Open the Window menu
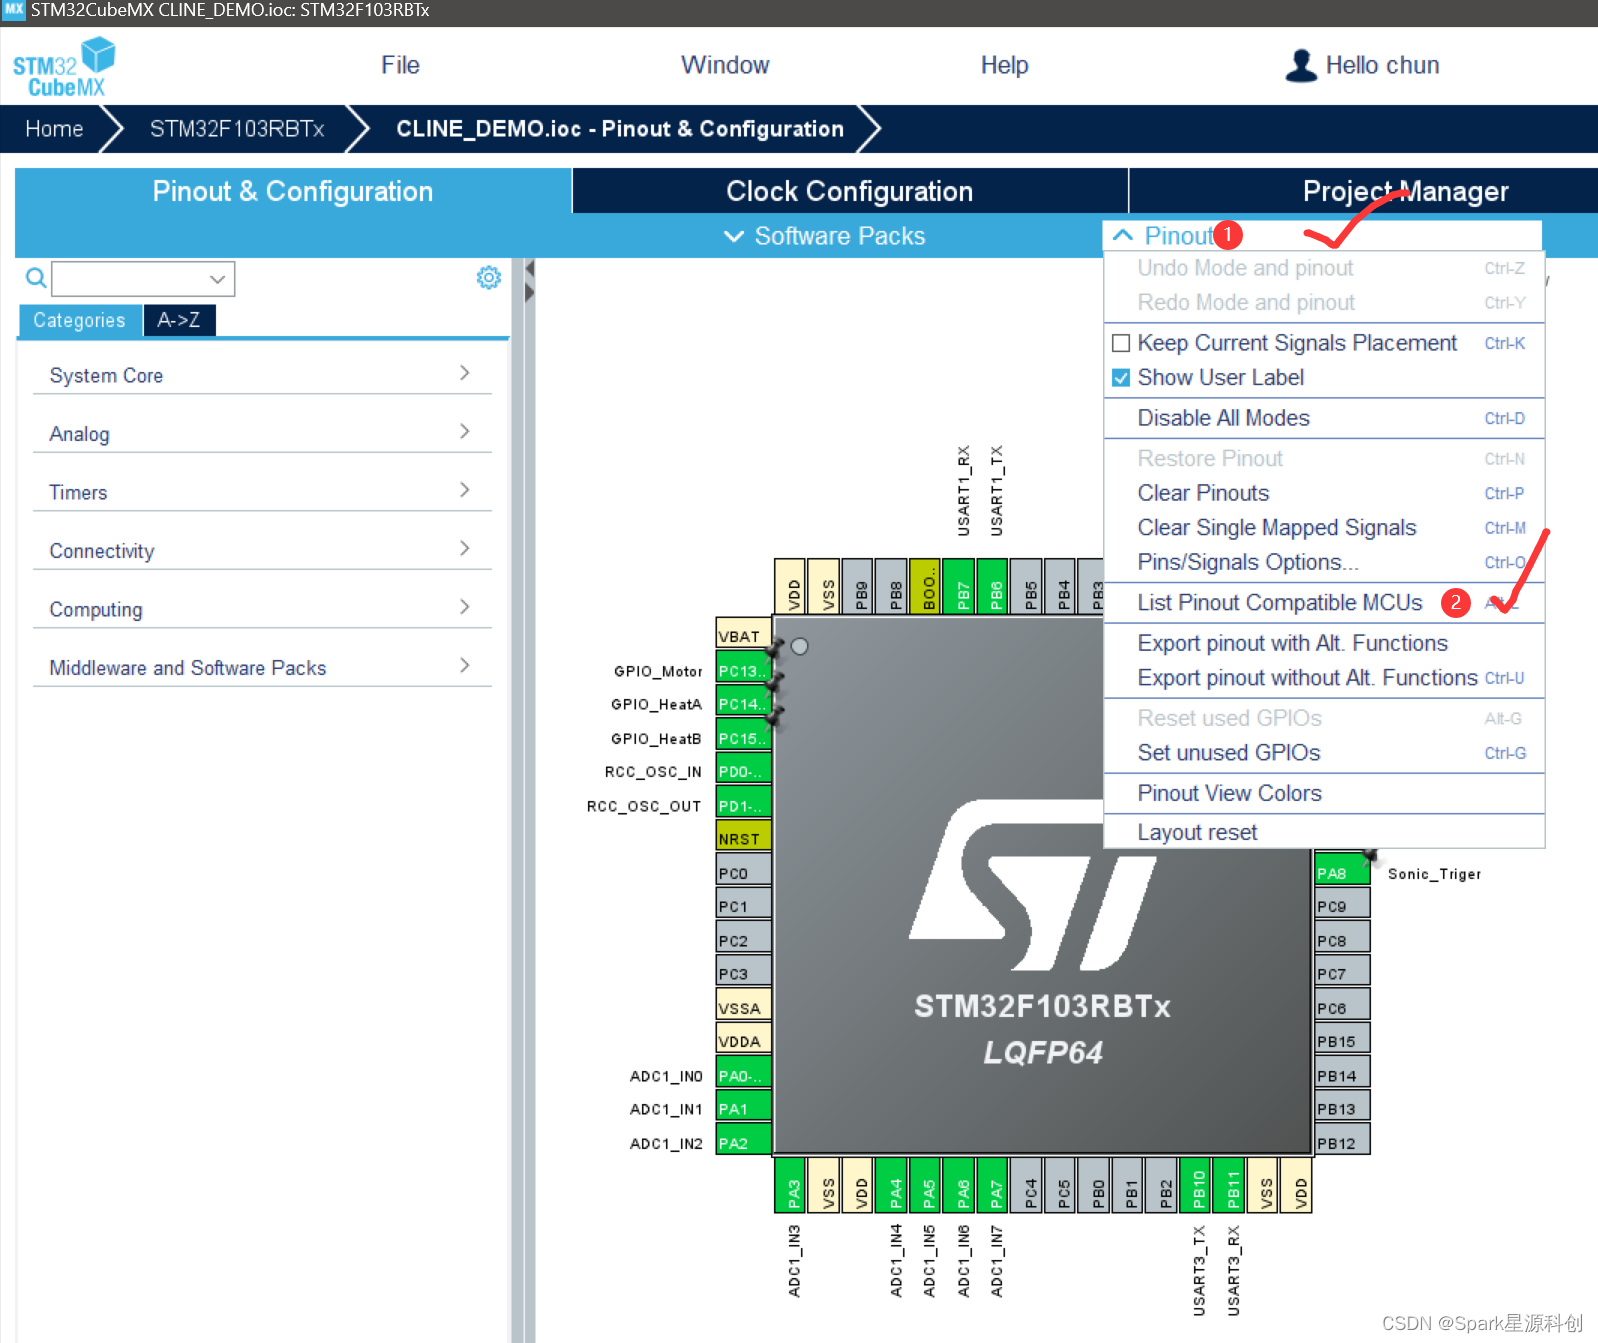Image resolution: width=1598 pixels, height=1343 pixels. pos(725,65)
